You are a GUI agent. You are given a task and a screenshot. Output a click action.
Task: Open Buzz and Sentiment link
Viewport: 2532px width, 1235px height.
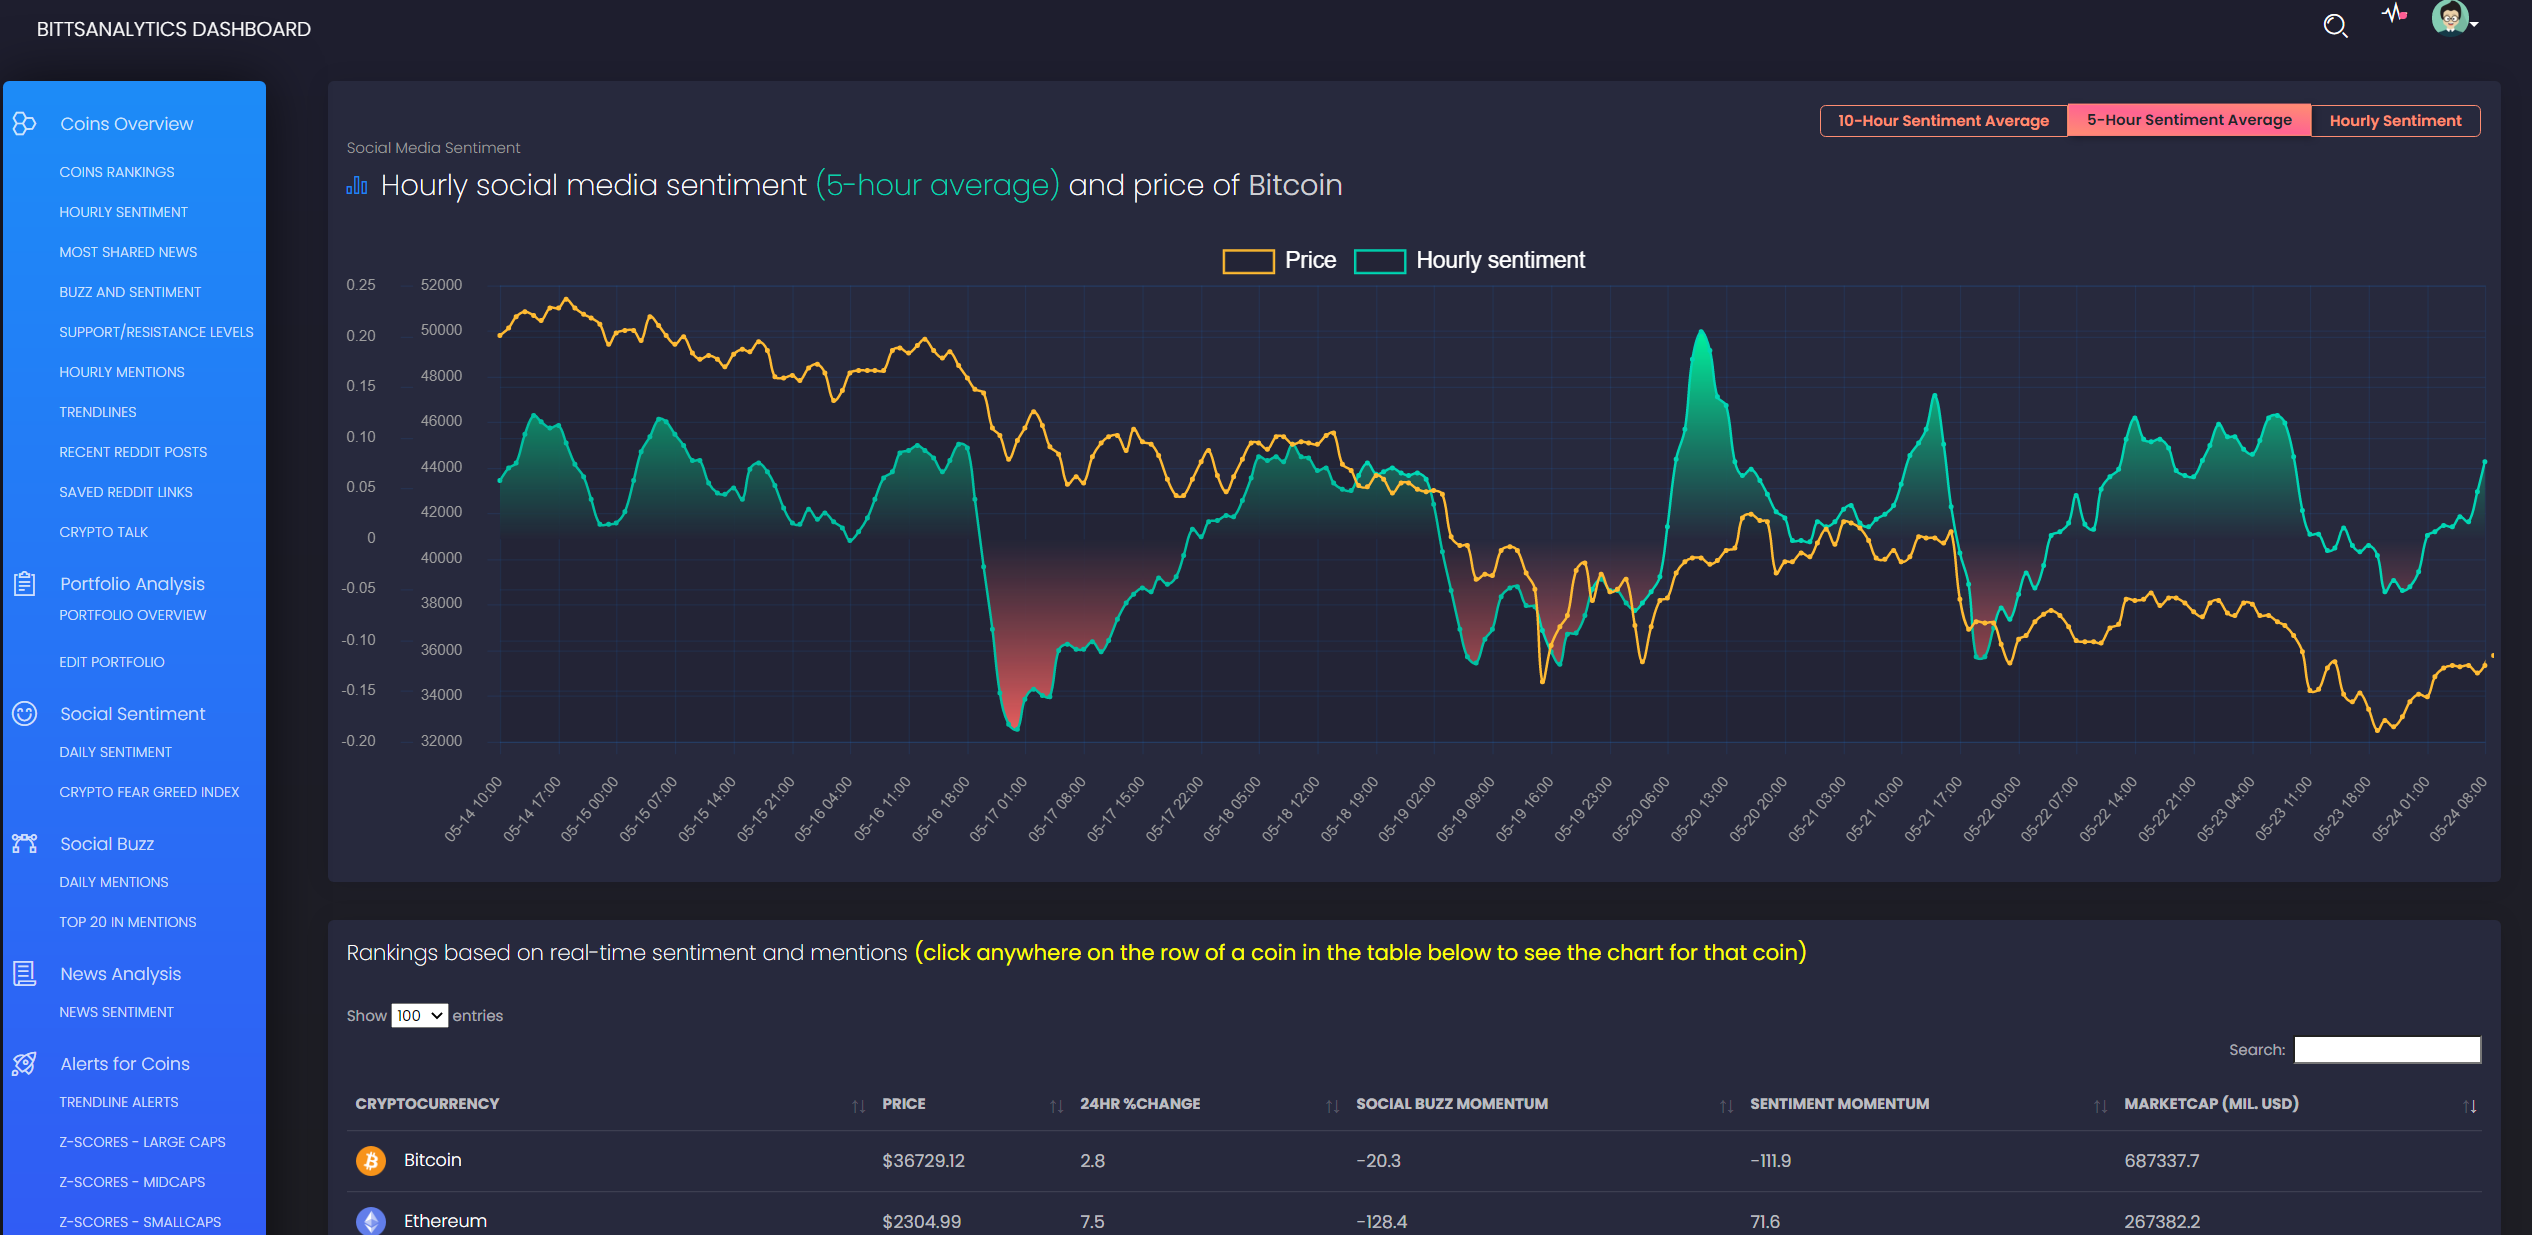coord(130,292)
